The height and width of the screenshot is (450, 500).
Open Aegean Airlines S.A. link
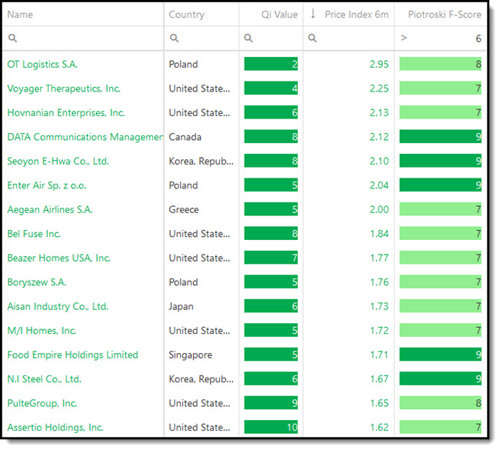coord(50,209)
